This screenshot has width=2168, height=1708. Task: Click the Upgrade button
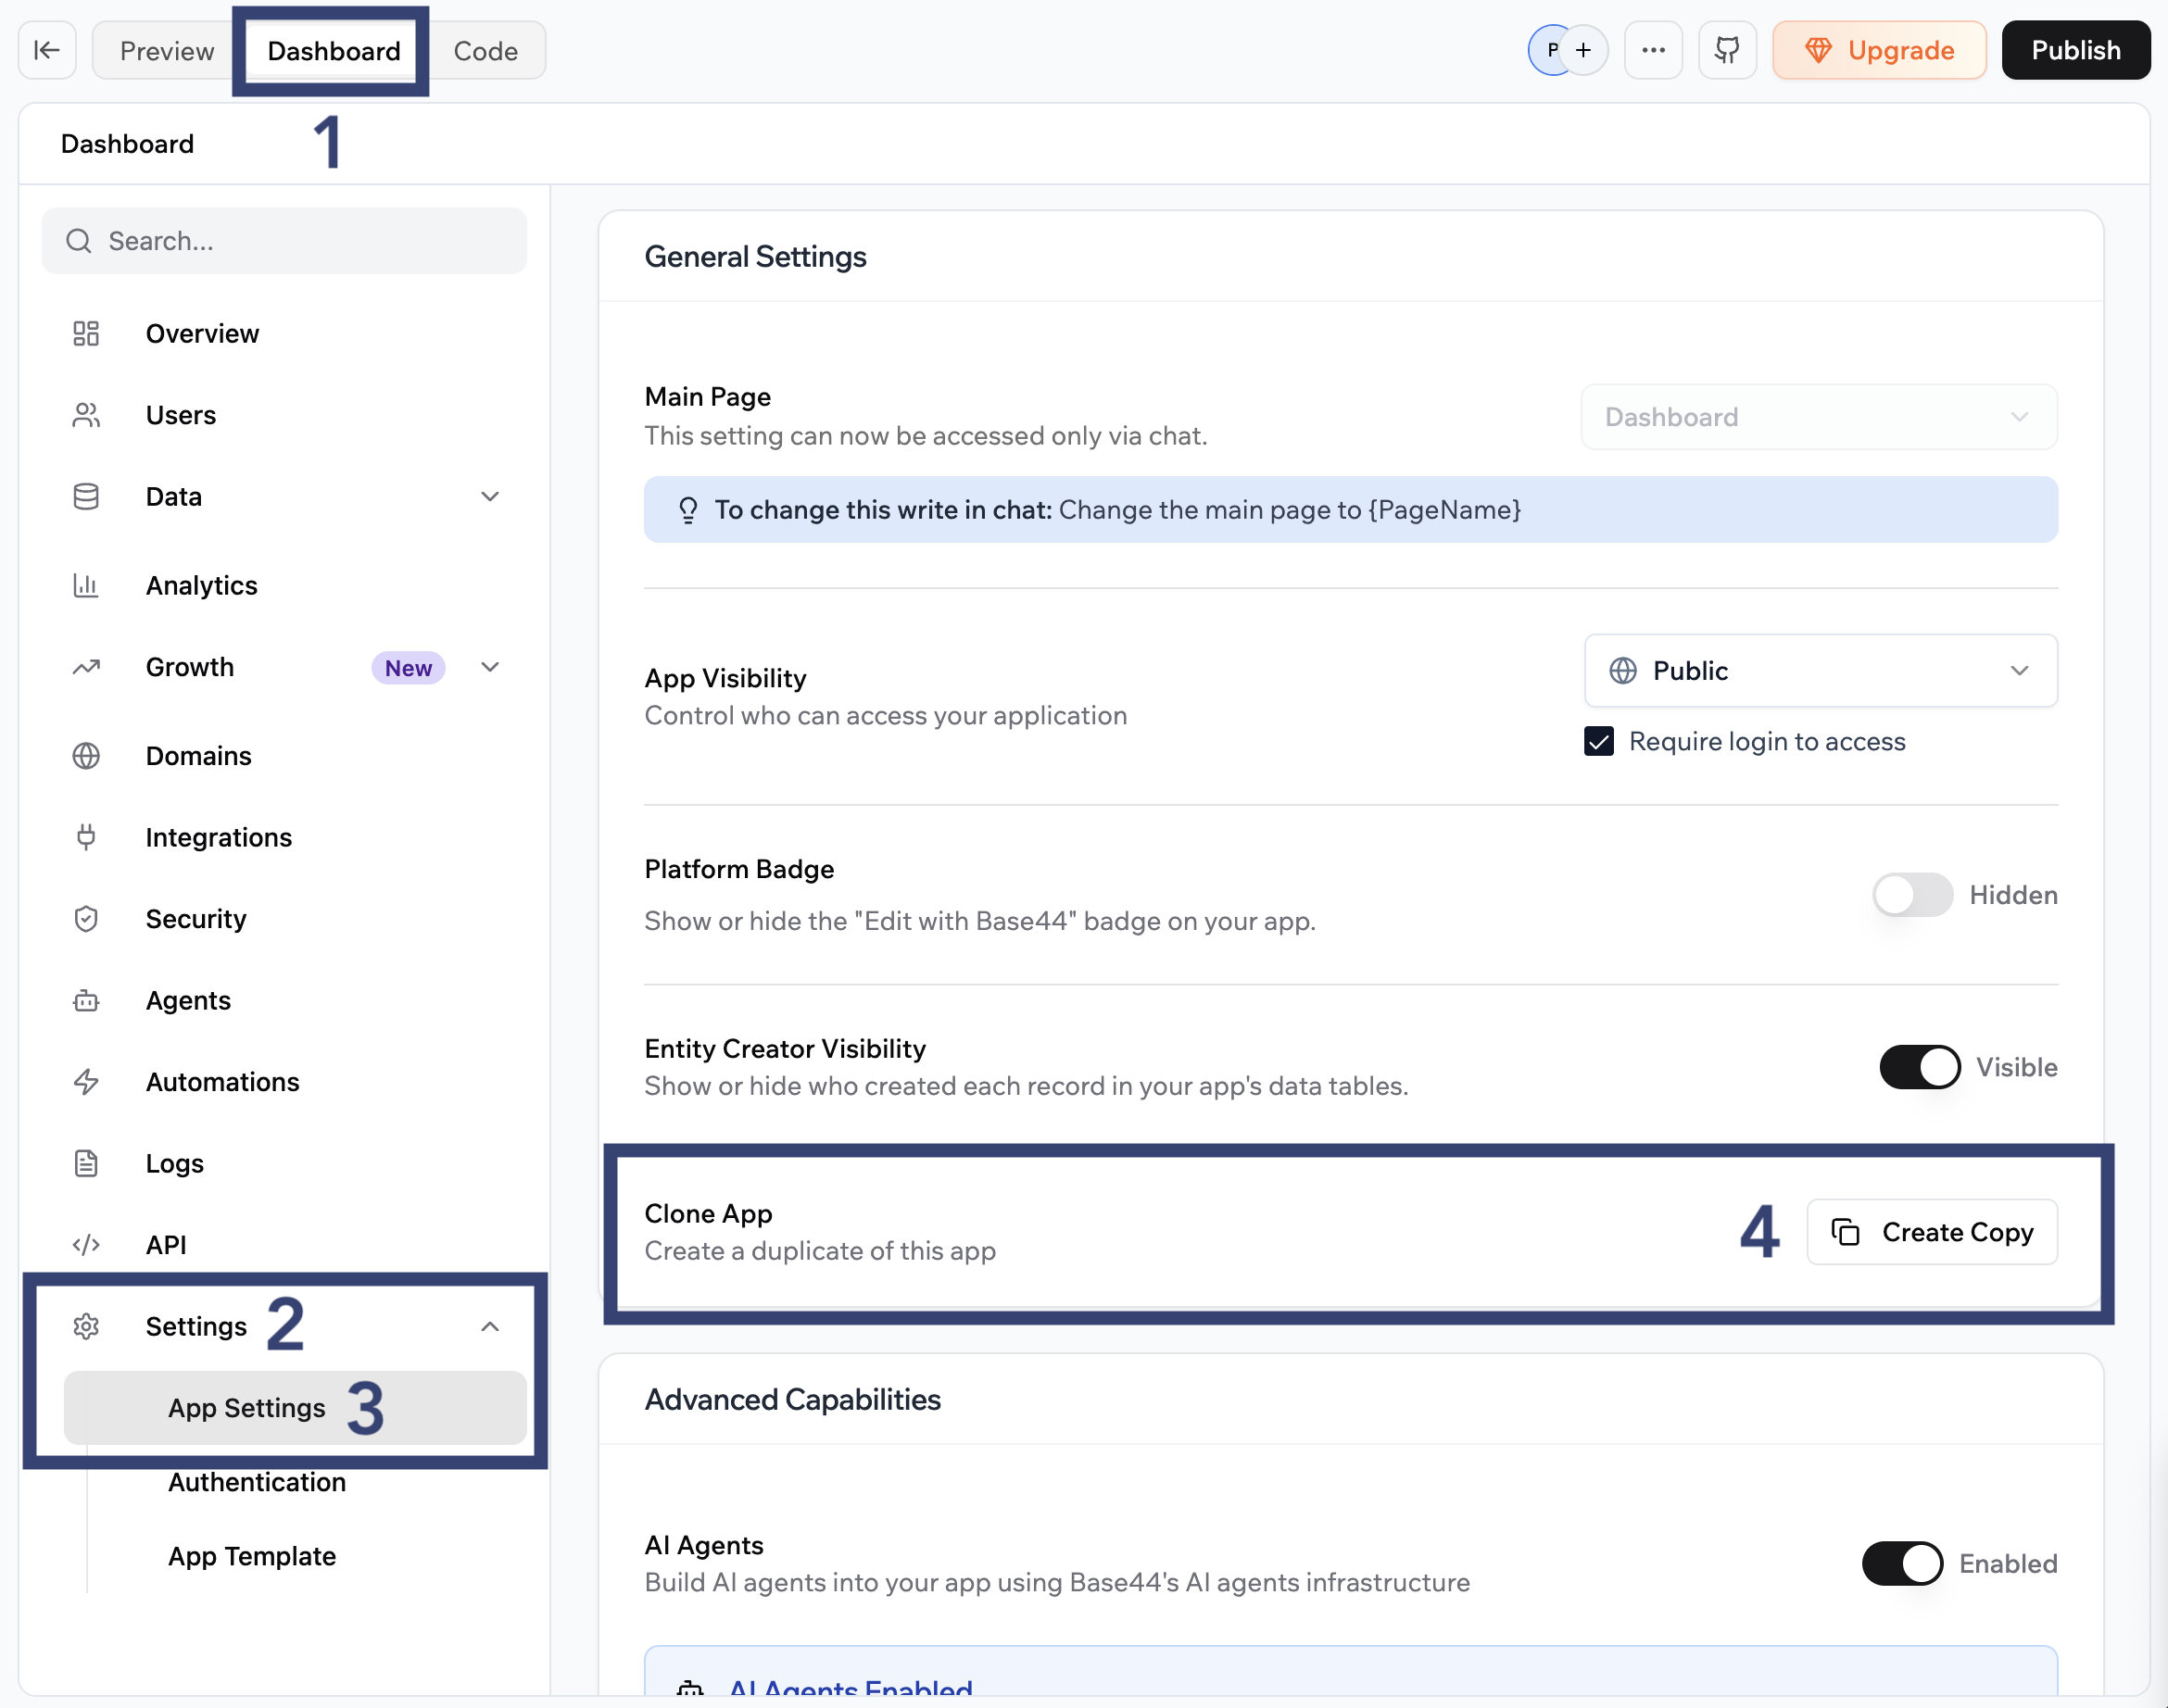point(1879,50)
